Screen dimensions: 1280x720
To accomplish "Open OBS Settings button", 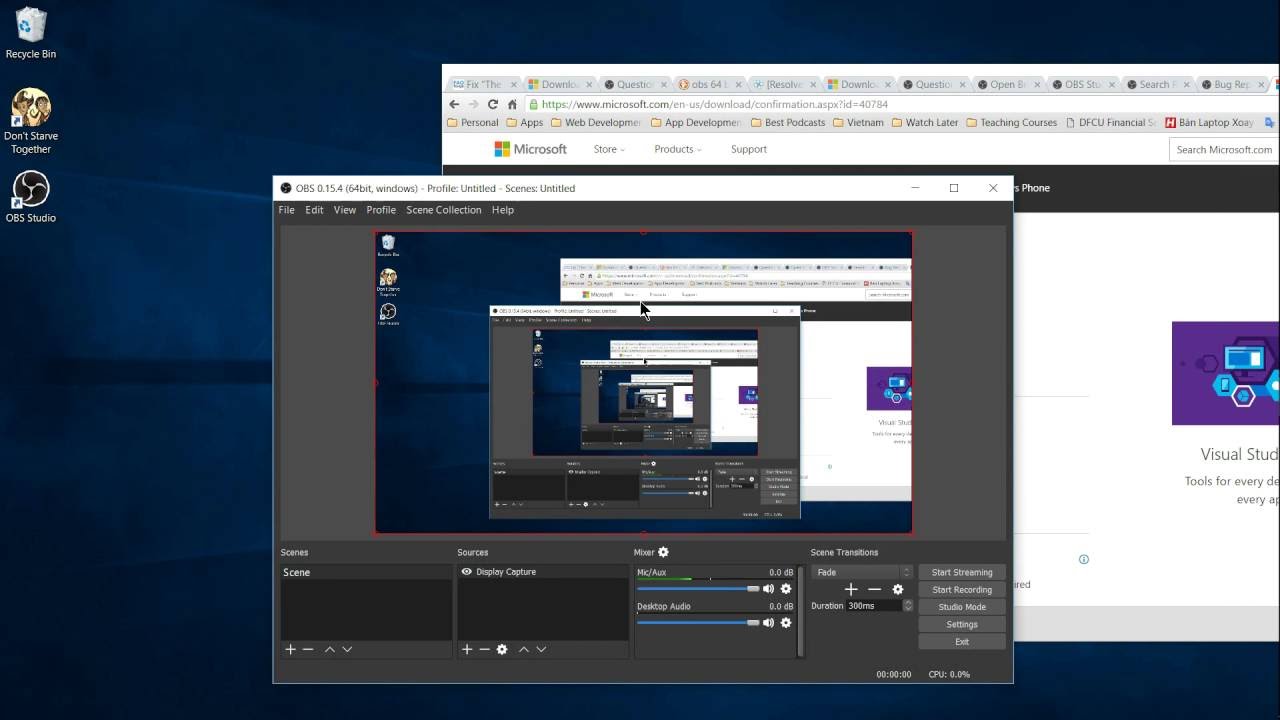I will coord(962,624).
